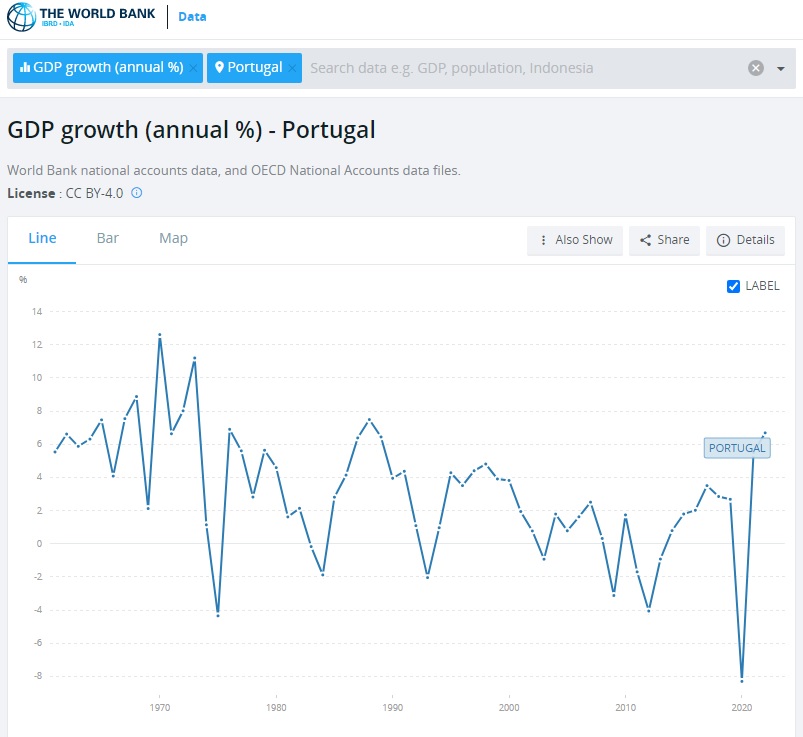This screenshot has width=803, height=737.
Task: Select the Line chart tab
Action: (x=42, y=238)
